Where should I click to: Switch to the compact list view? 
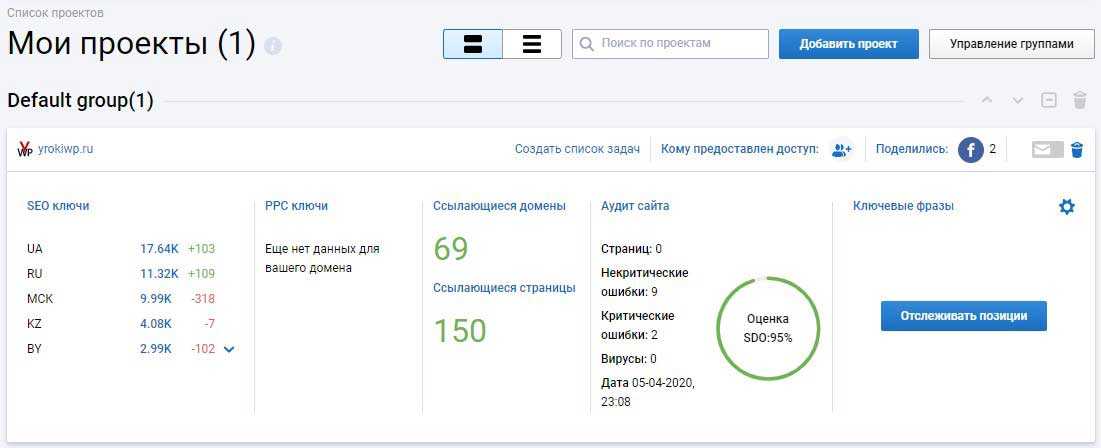coord(532,44)
